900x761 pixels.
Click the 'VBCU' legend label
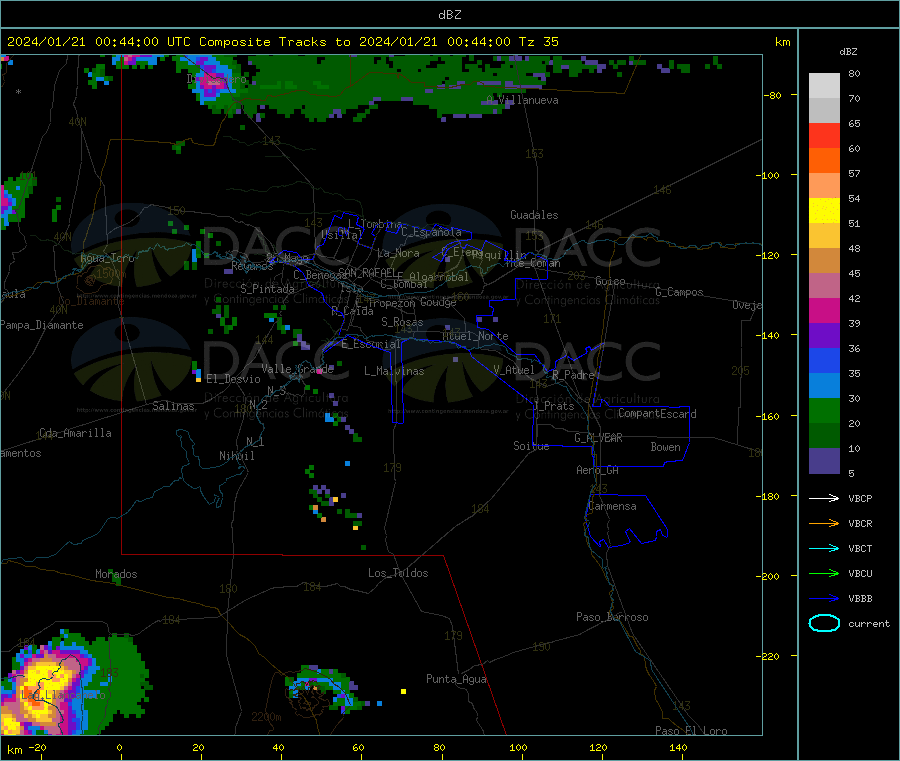[x=860, y=573]
